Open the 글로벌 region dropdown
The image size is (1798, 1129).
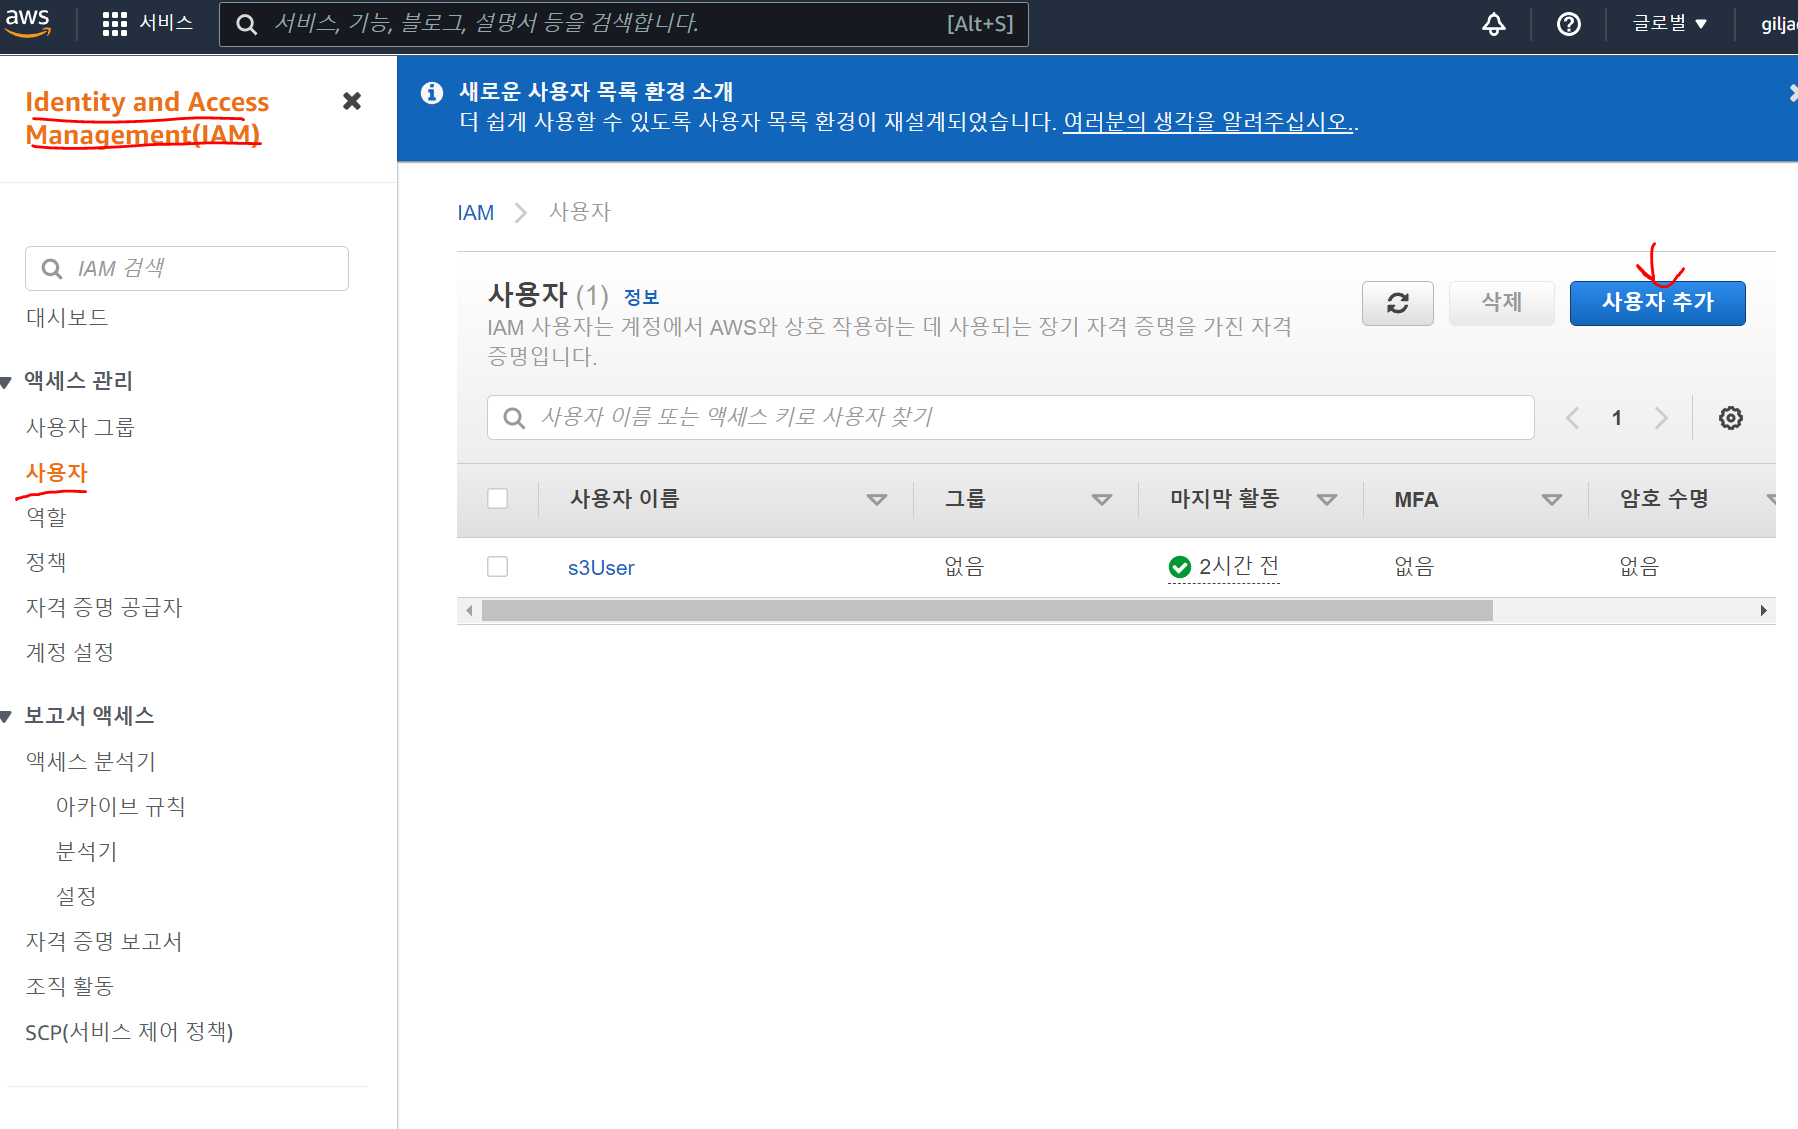tap(1669, 23)
